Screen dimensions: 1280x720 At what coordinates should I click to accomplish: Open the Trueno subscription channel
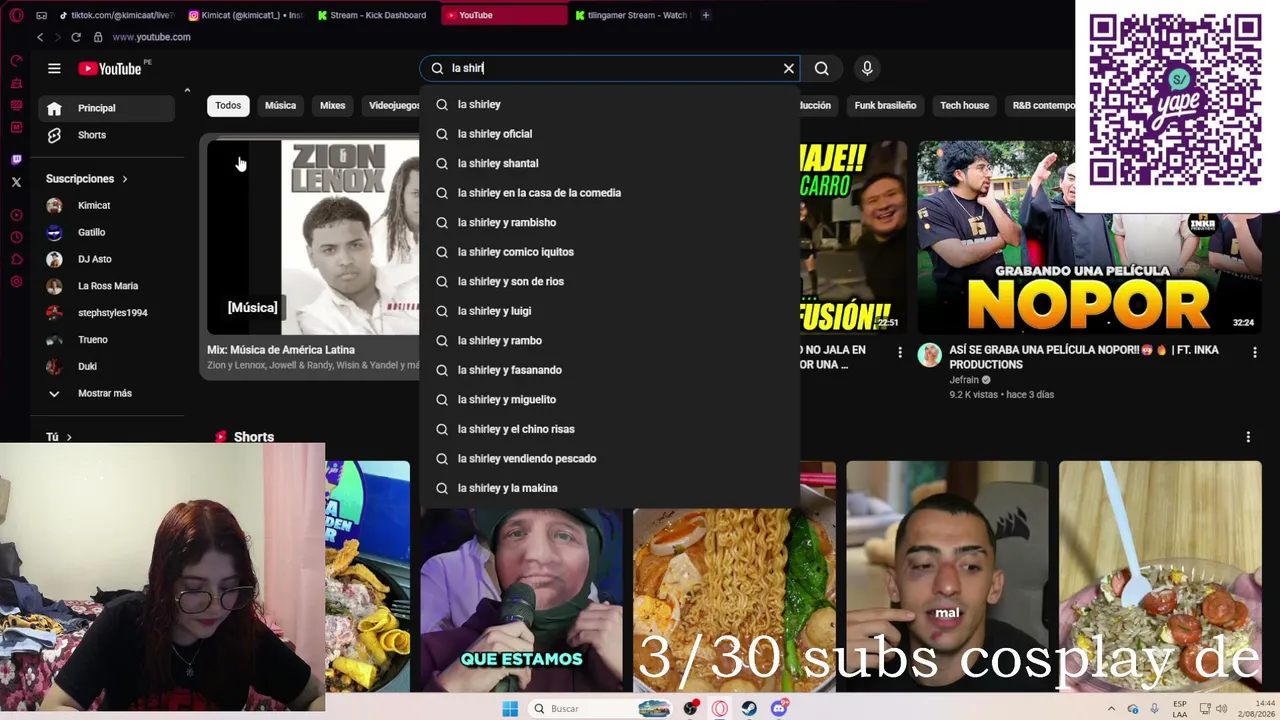(107, 340)
